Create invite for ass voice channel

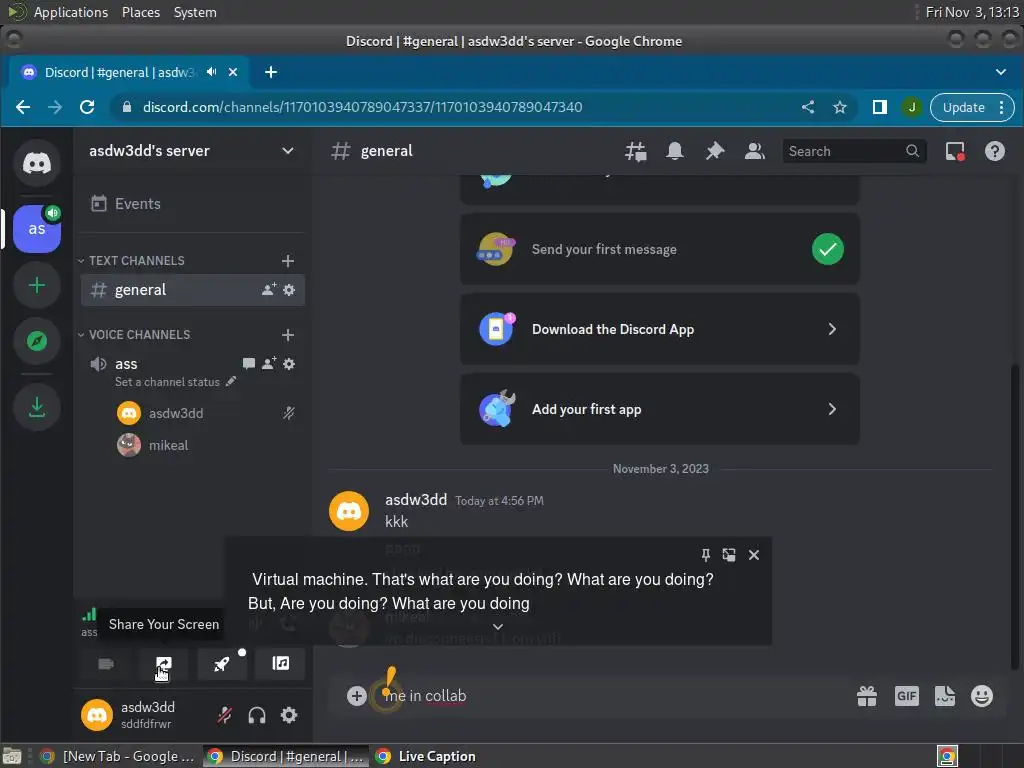coord(268,364)
